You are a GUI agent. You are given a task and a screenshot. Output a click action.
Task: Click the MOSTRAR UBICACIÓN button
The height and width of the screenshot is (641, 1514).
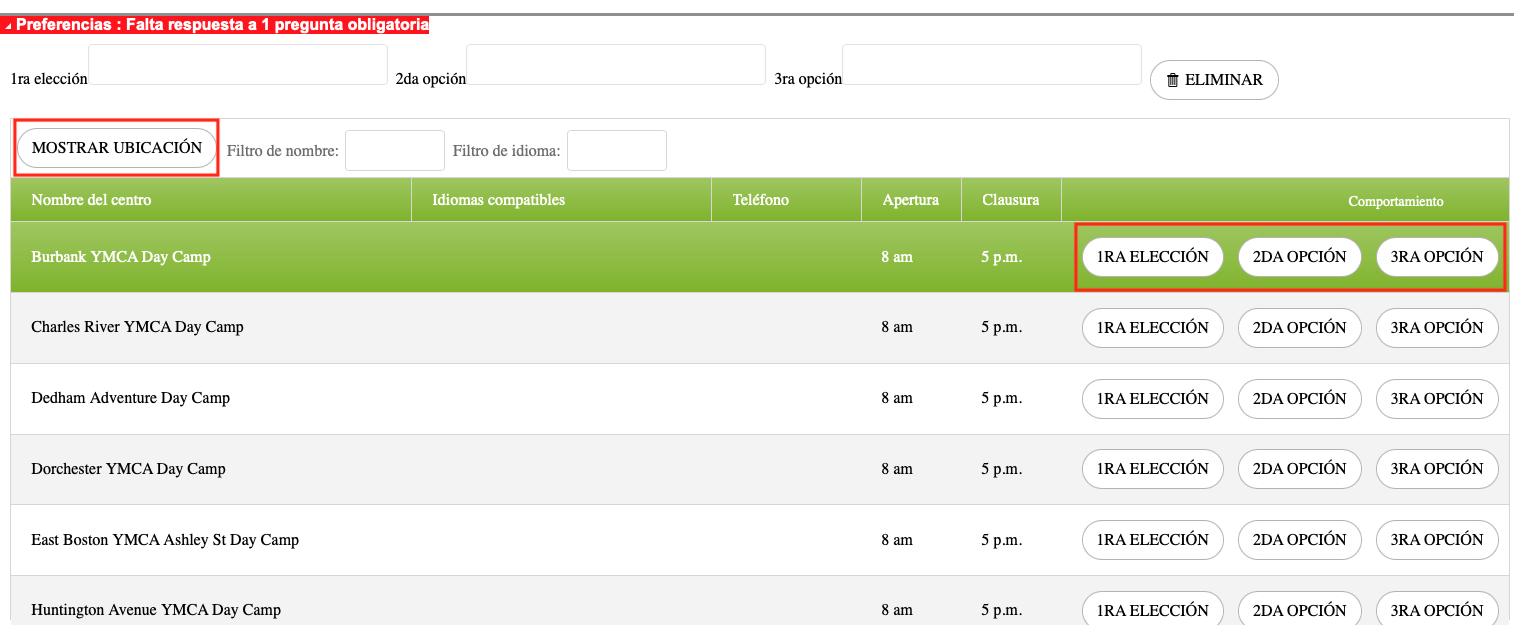117,148
